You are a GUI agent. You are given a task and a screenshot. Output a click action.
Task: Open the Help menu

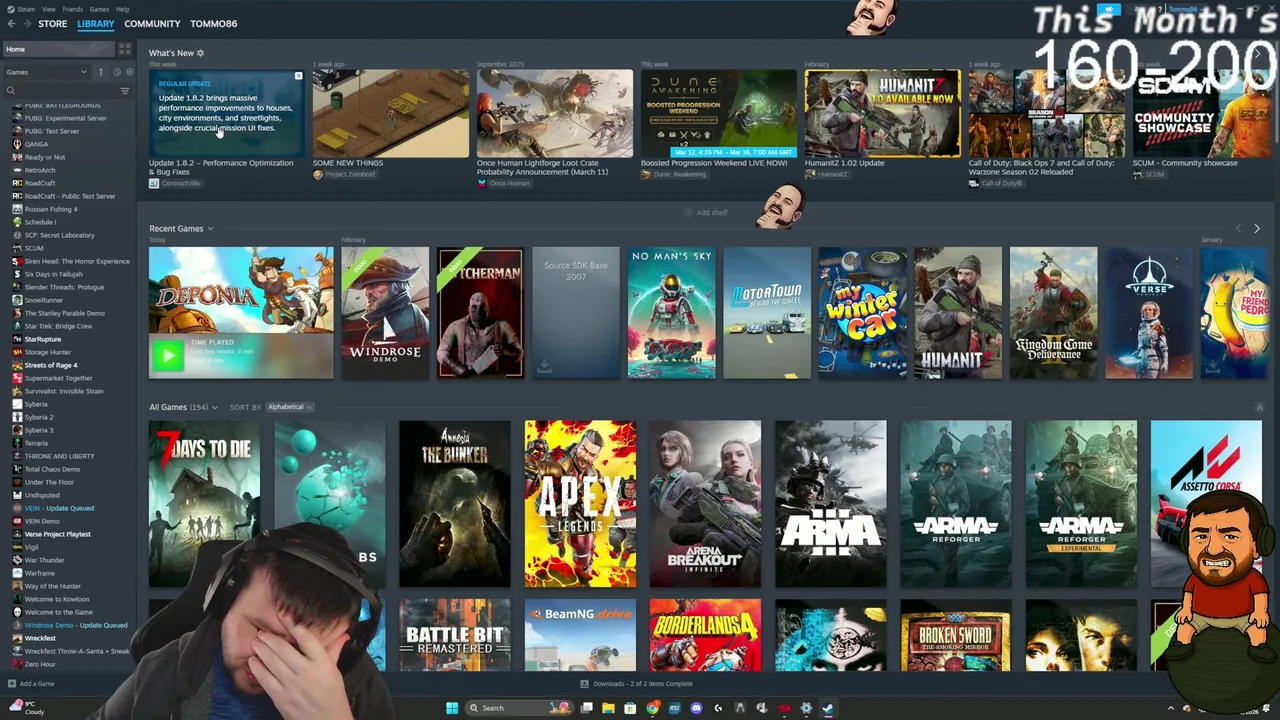pyautogui.click(x=122, y=9)
